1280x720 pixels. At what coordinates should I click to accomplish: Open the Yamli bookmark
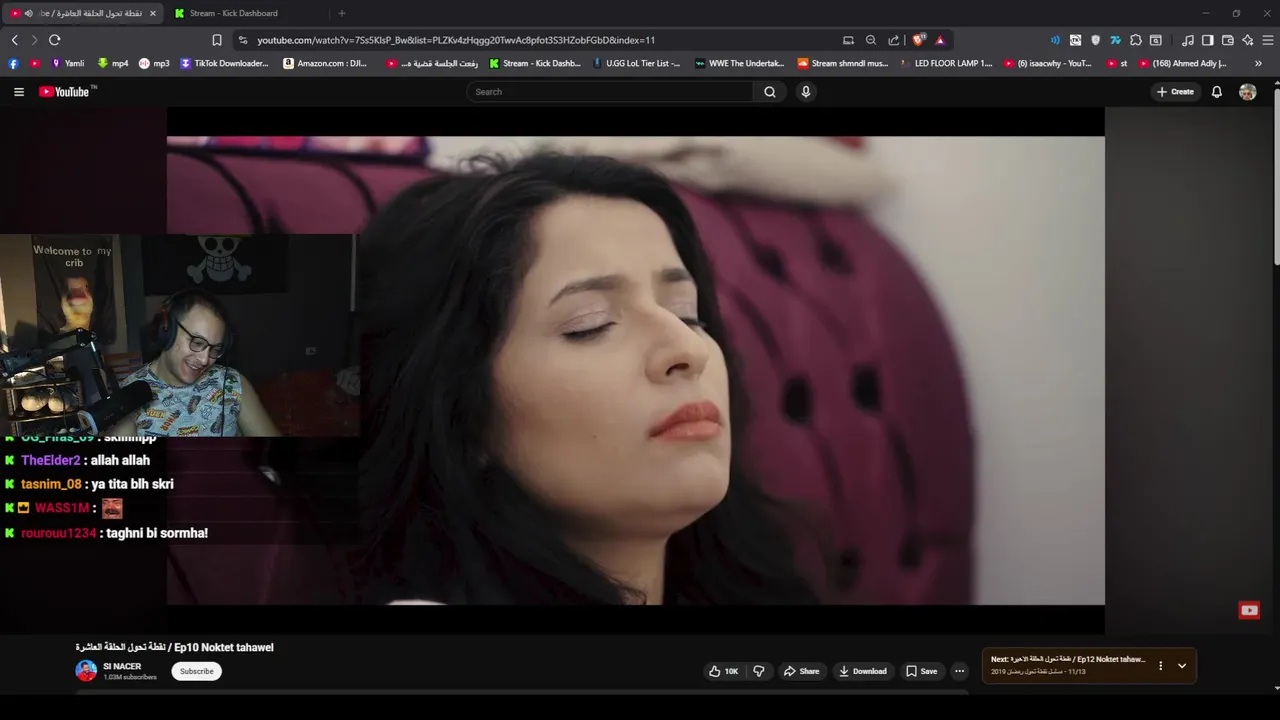click(68, 63)
